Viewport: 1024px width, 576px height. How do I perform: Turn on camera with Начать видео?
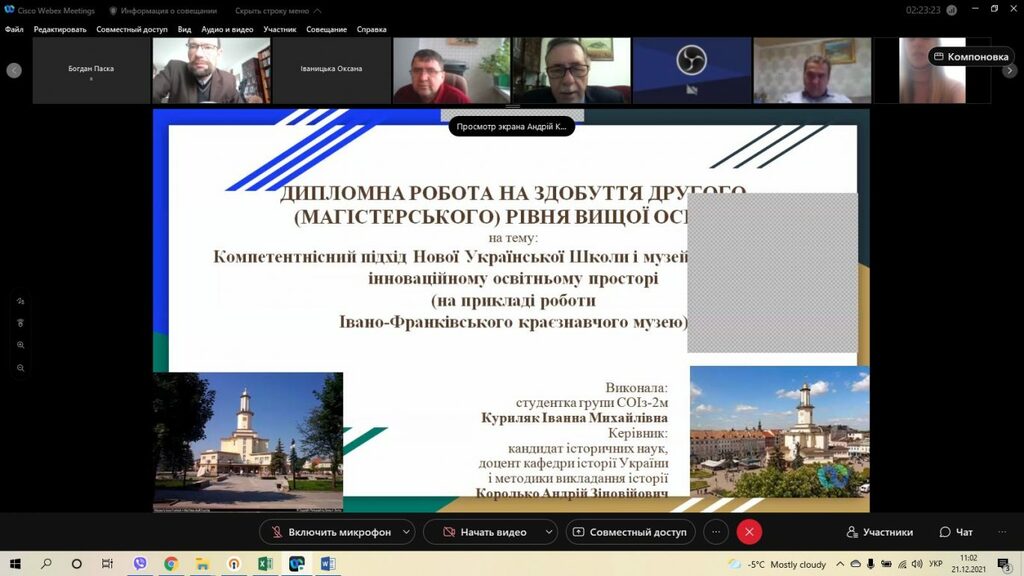point(483,532)
